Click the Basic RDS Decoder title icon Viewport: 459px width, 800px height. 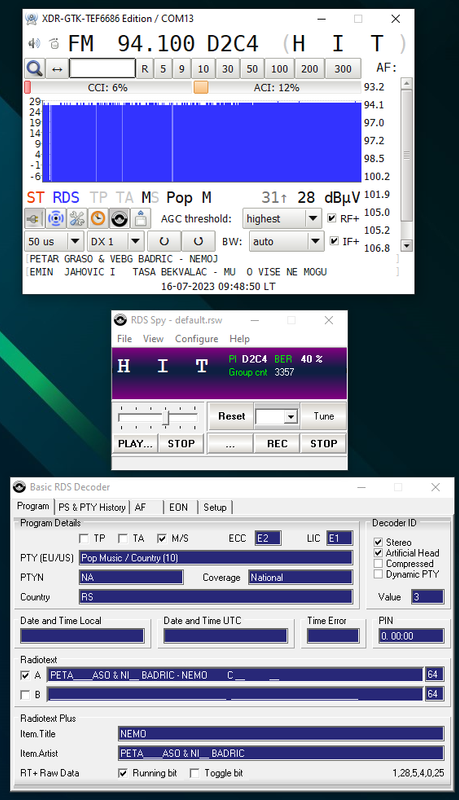click(19, 487)
